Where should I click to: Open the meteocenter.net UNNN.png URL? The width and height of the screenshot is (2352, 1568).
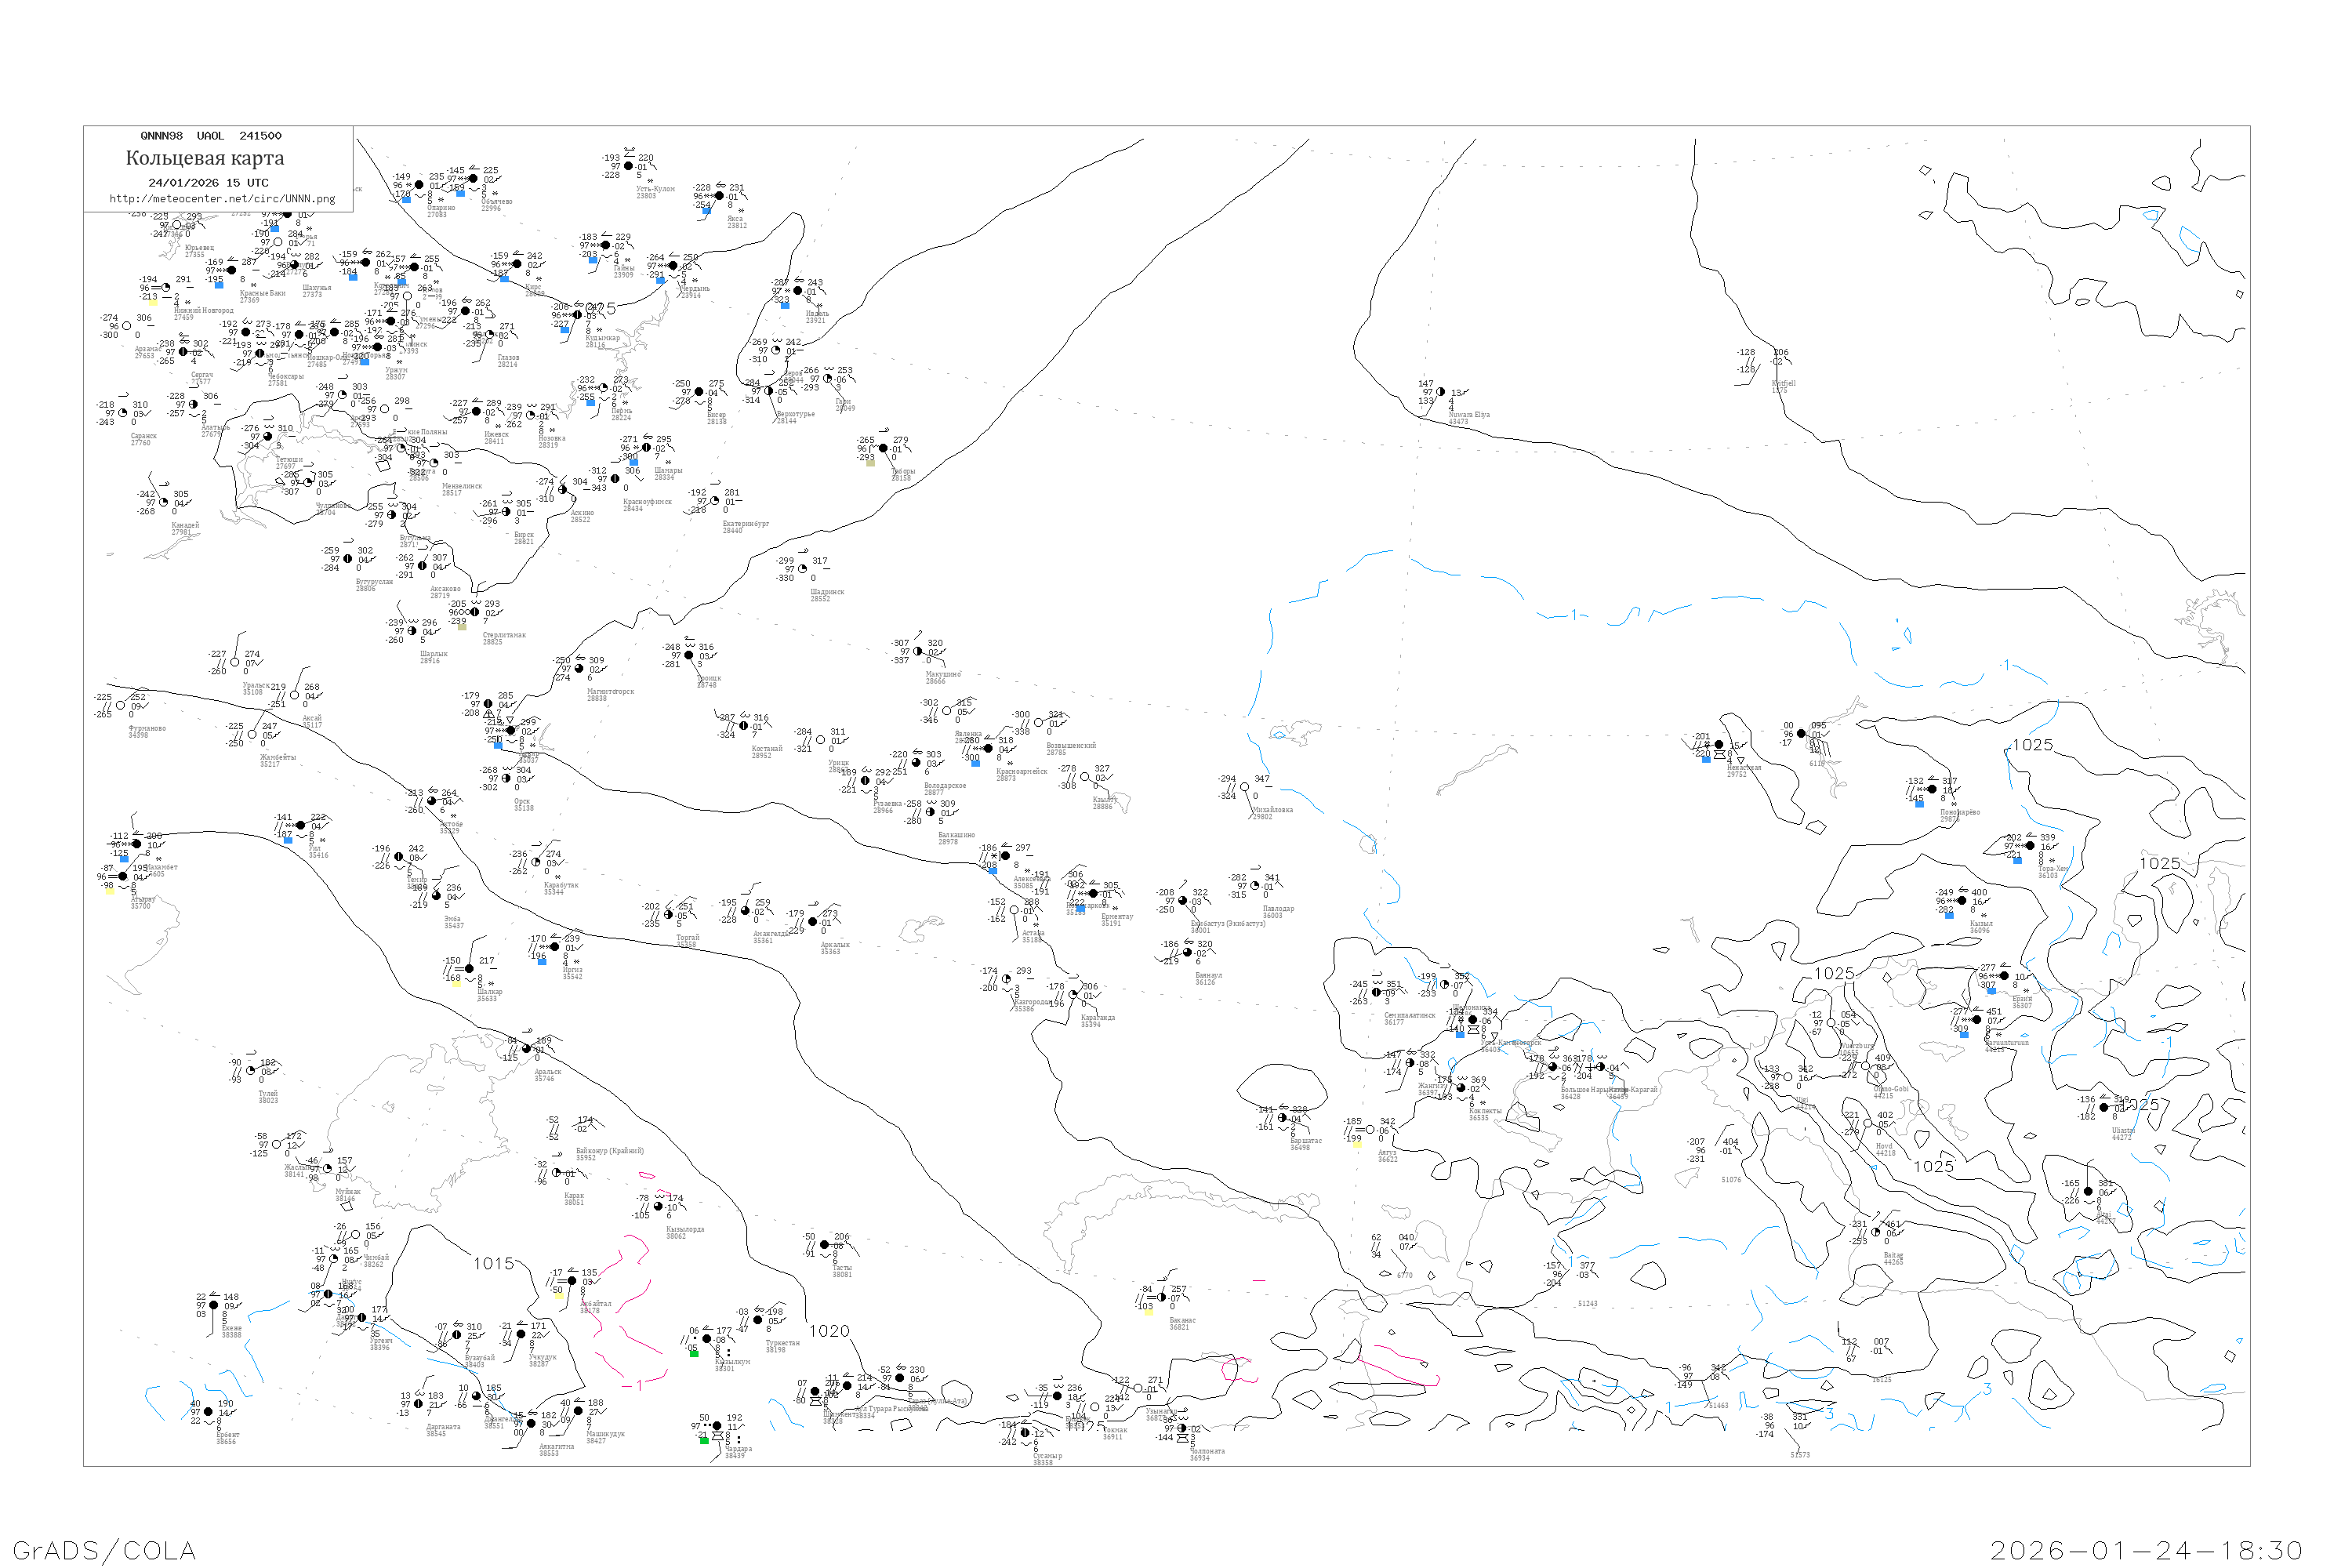222,199
